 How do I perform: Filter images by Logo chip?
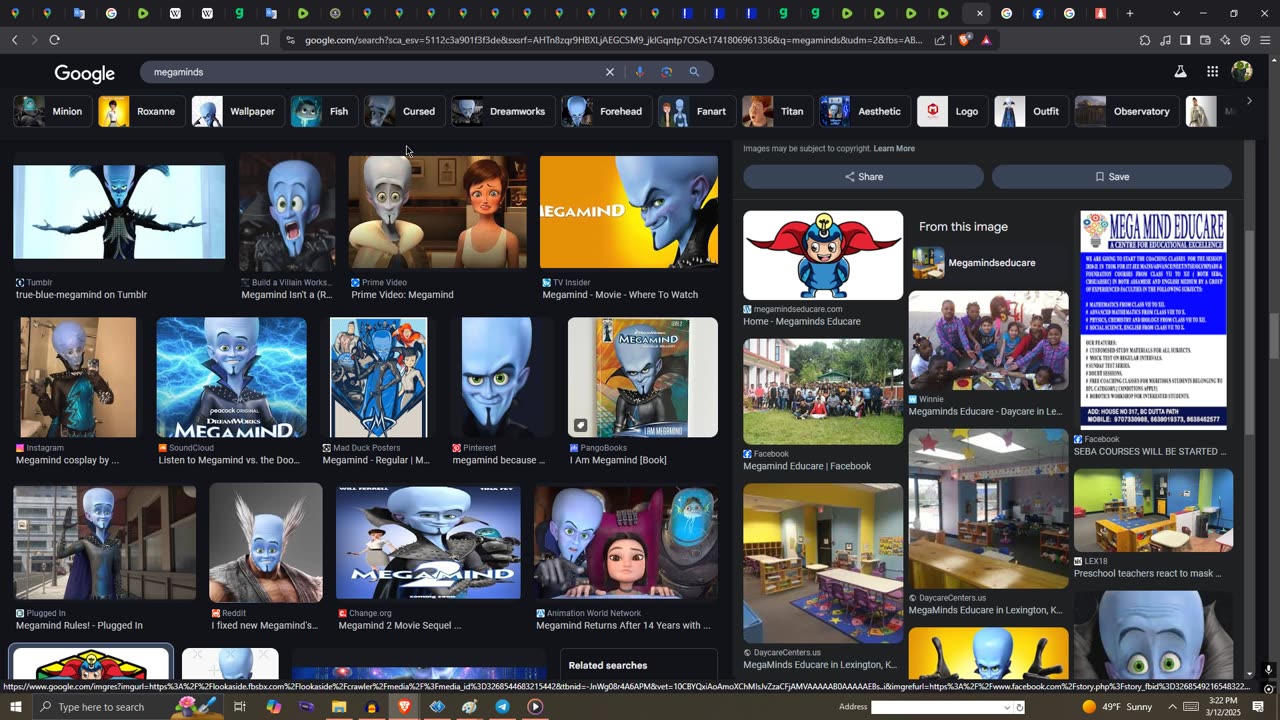[951, 111]
